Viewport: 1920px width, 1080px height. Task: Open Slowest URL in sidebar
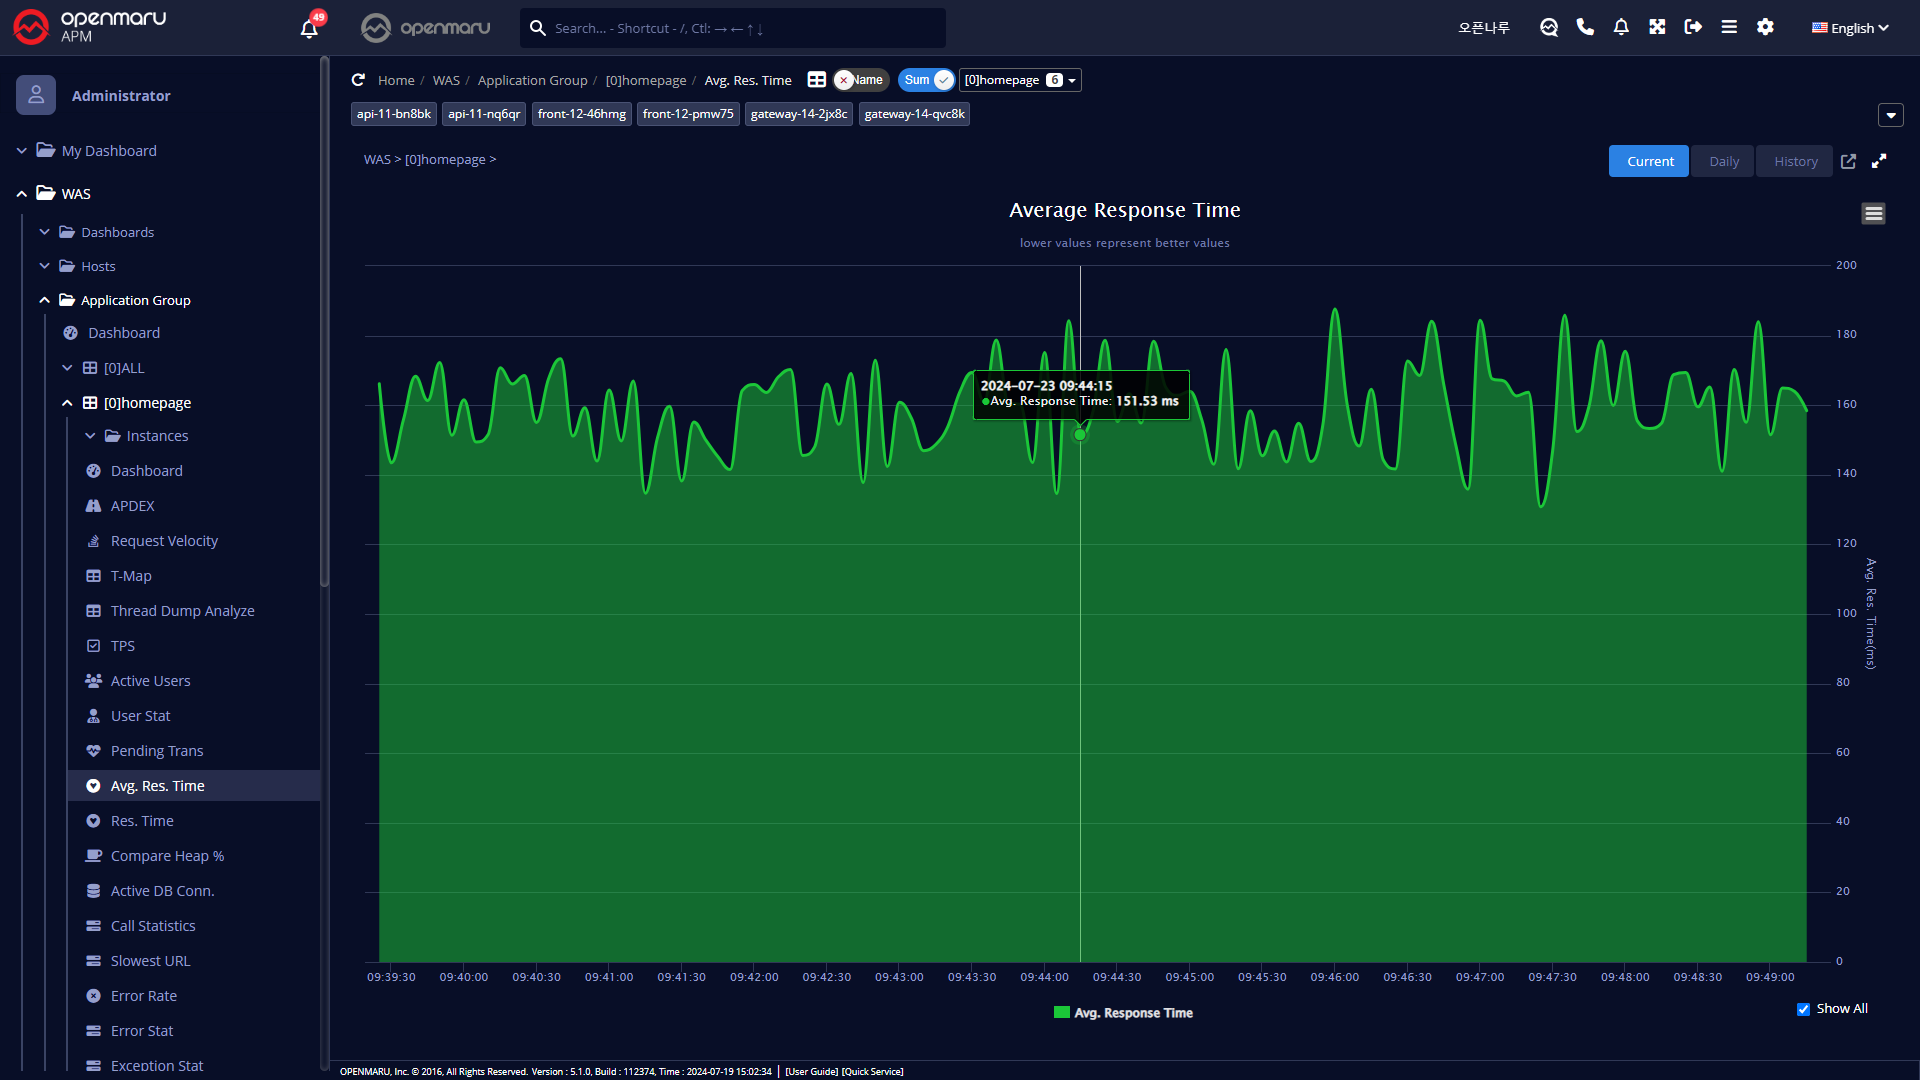coord(150,961)
